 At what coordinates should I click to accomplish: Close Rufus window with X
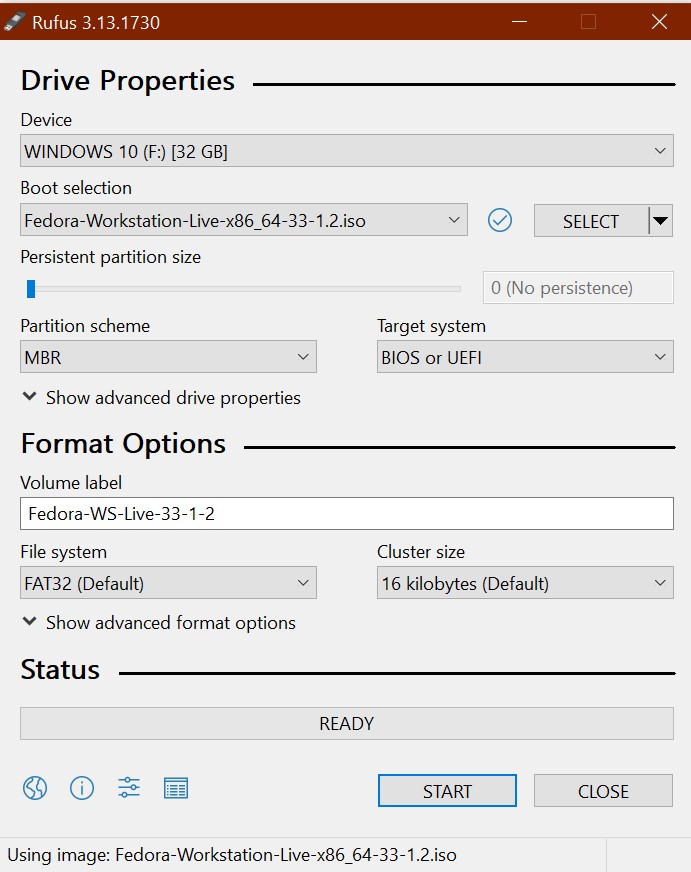659,22
